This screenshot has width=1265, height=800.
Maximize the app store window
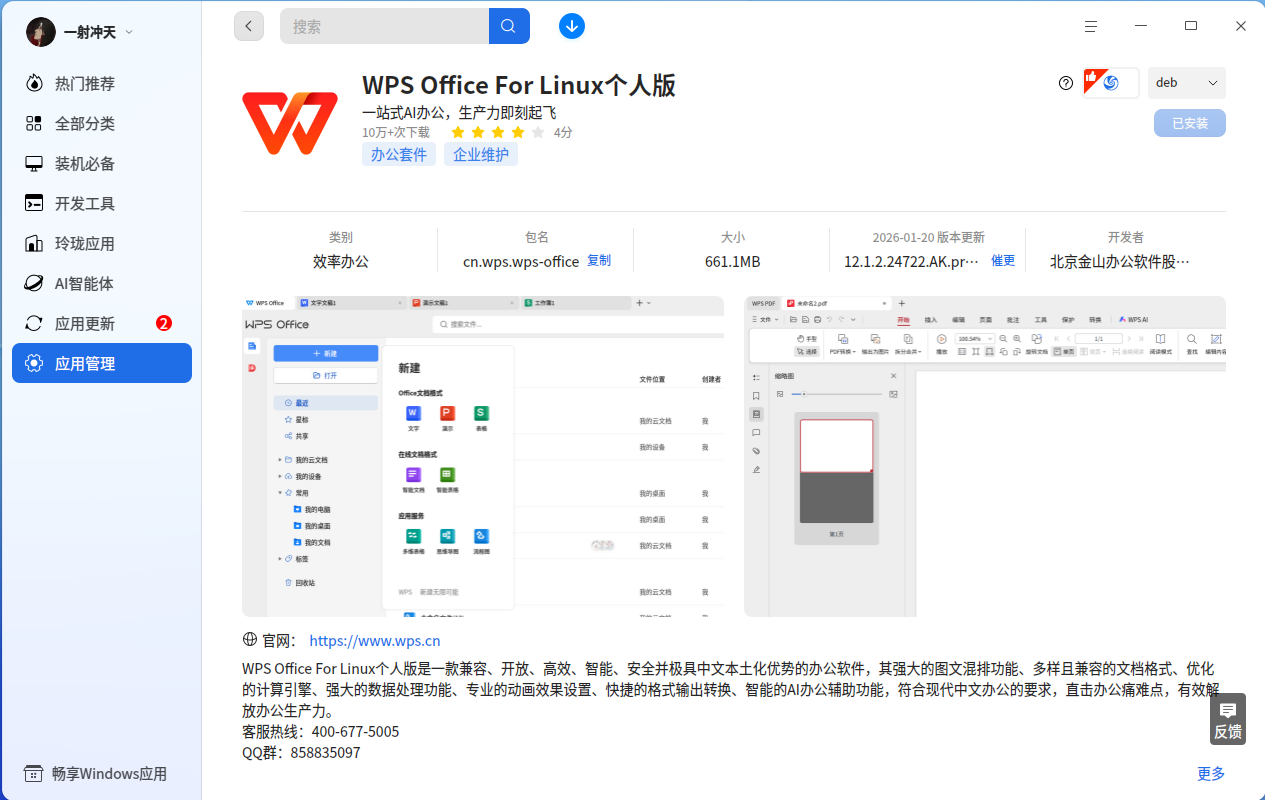[1191, 26]
